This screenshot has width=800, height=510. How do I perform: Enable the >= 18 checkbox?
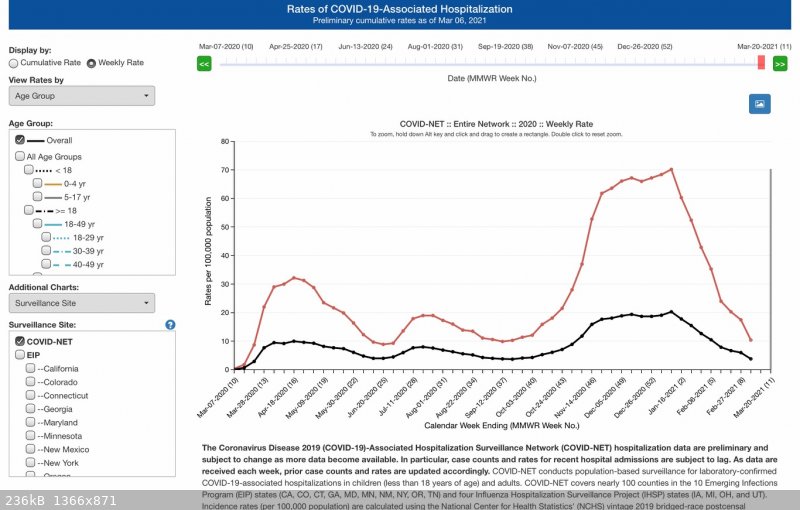(29, 210)
